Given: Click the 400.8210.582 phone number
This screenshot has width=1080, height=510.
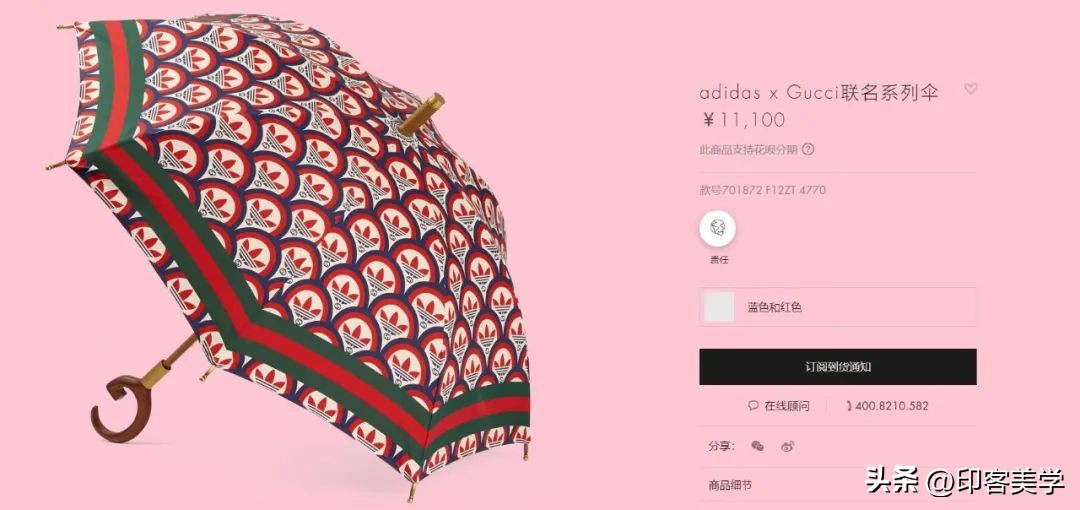Looking at the screenshot, I should 892,406.
